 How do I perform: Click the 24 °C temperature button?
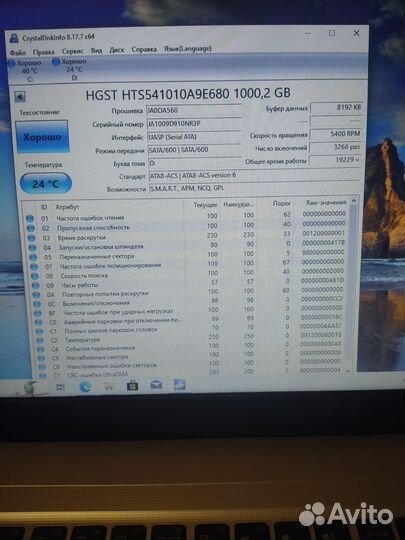[x=46, y=184]
